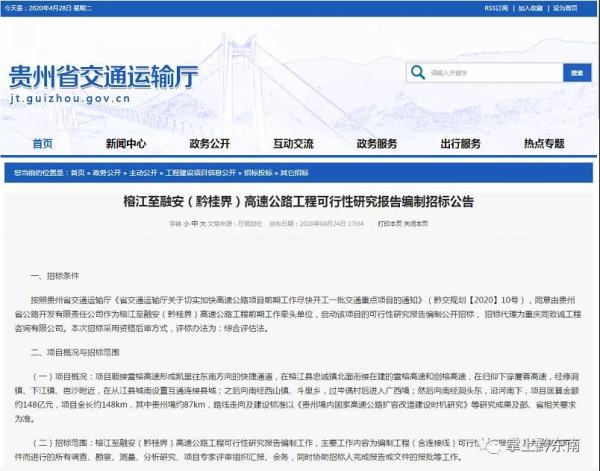The image size is (600, 471).
Task: Open the 政务服务 navigation tab
Action: click(378, 143)
